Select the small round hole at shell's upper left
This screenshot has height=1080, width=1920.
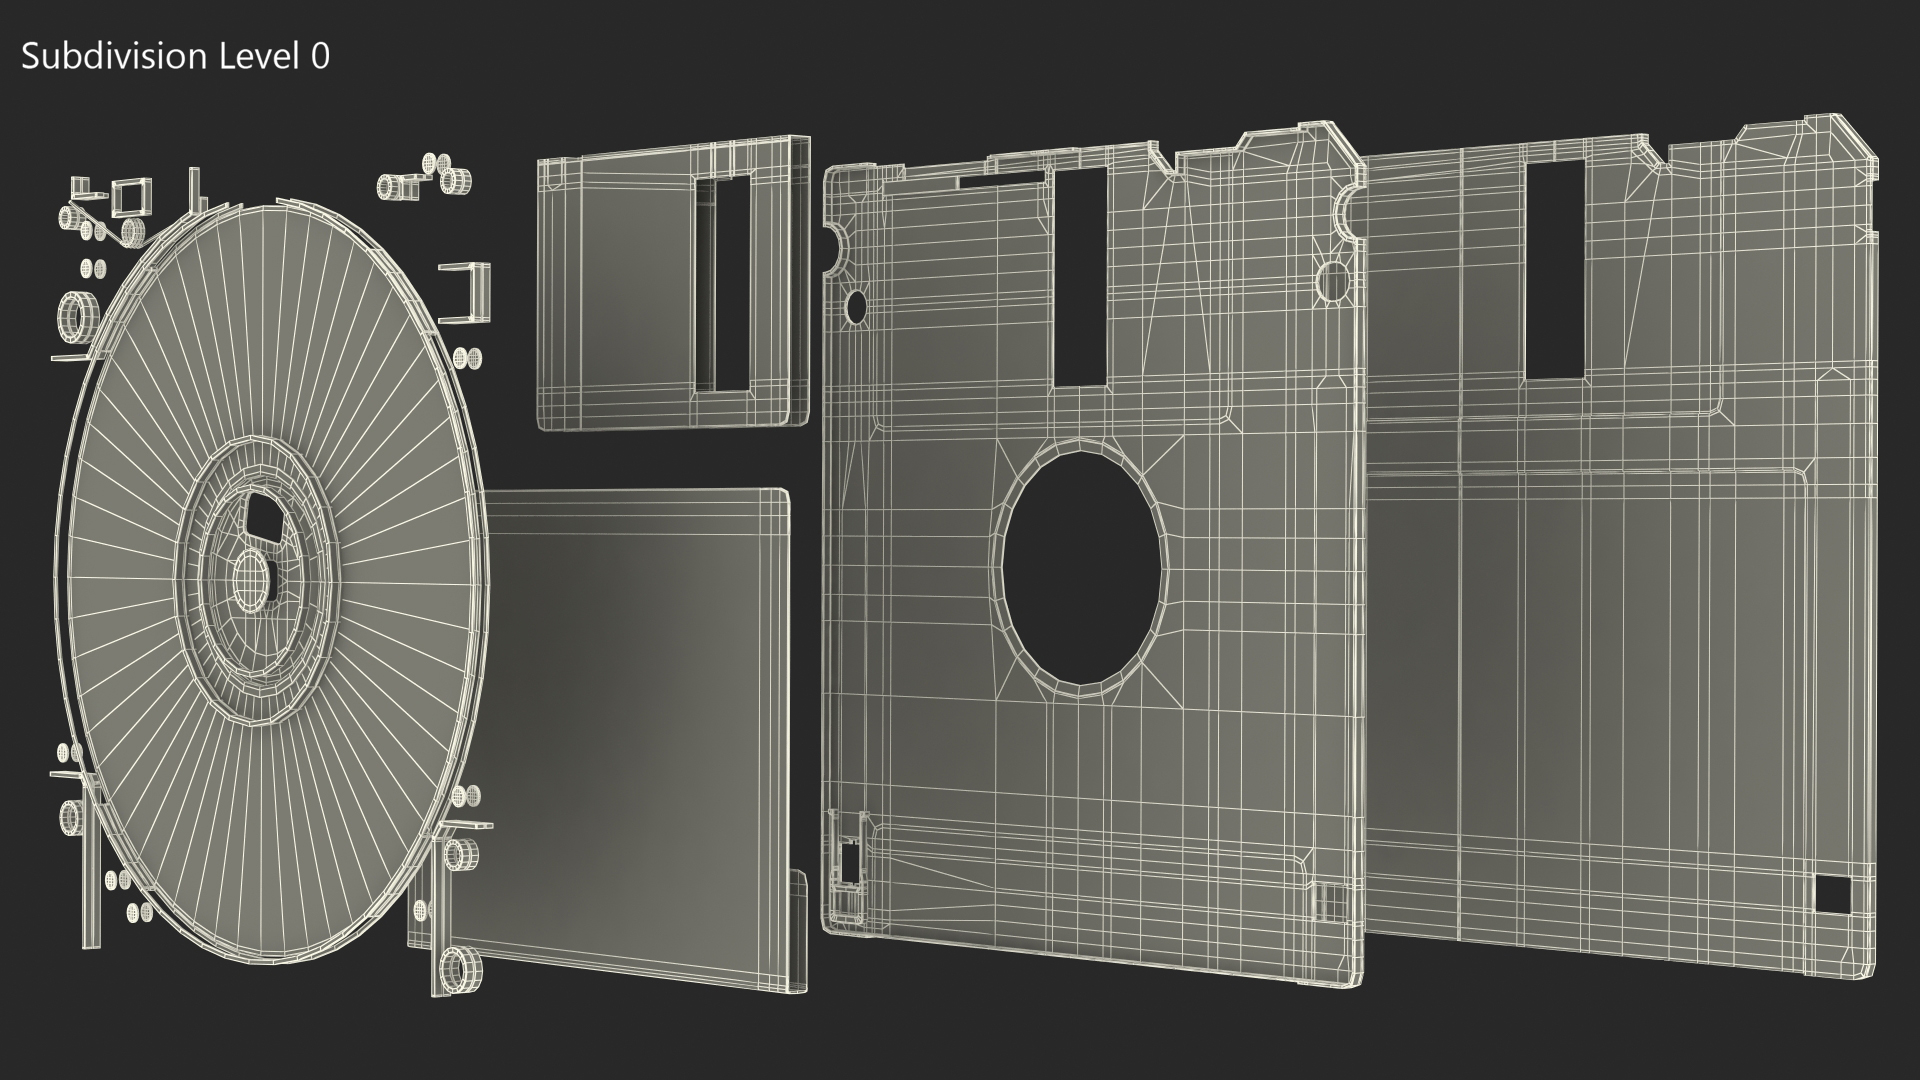pyautogui.click(x=856, y=308)
